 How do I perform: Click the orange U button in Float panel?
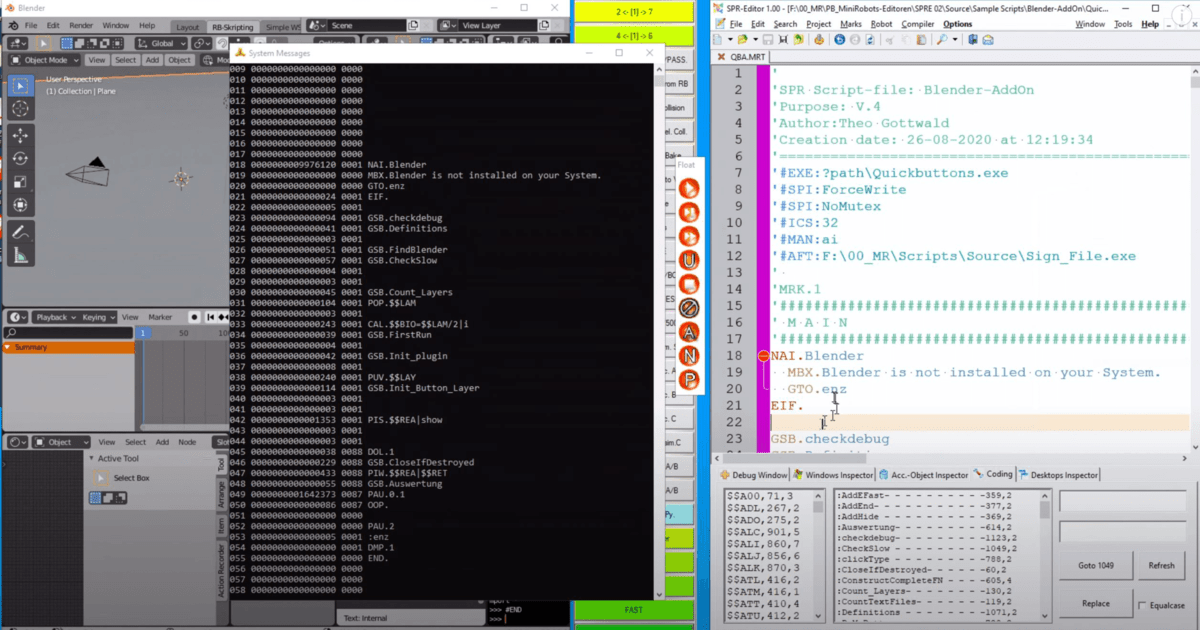[x=688, y=260]
